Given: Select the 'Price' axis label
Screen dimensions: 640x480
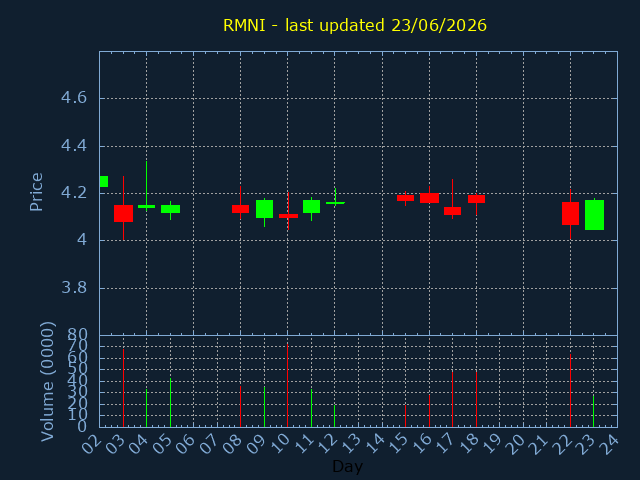Looking at the screenshot, I should coord(36,192).
